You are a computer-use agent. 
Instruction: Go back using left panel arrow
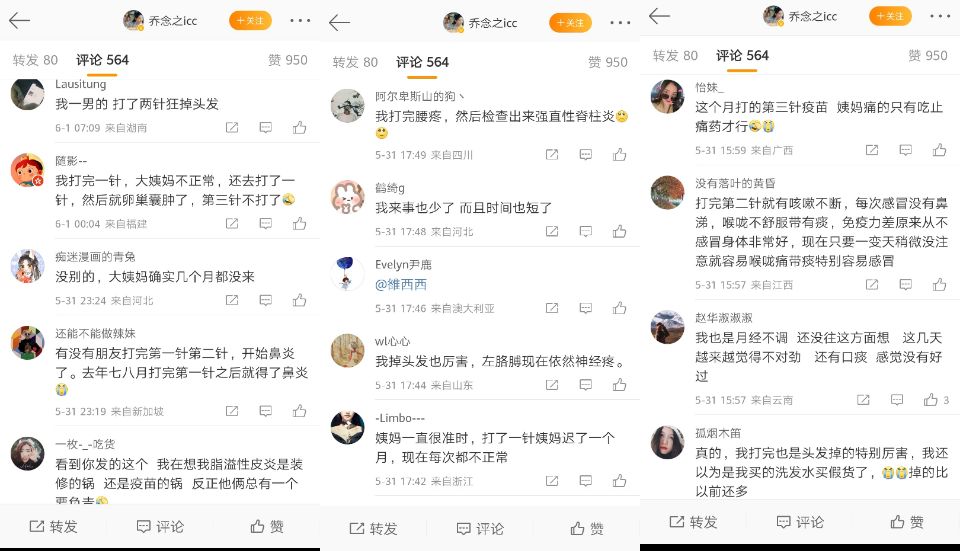coord(19,20)
